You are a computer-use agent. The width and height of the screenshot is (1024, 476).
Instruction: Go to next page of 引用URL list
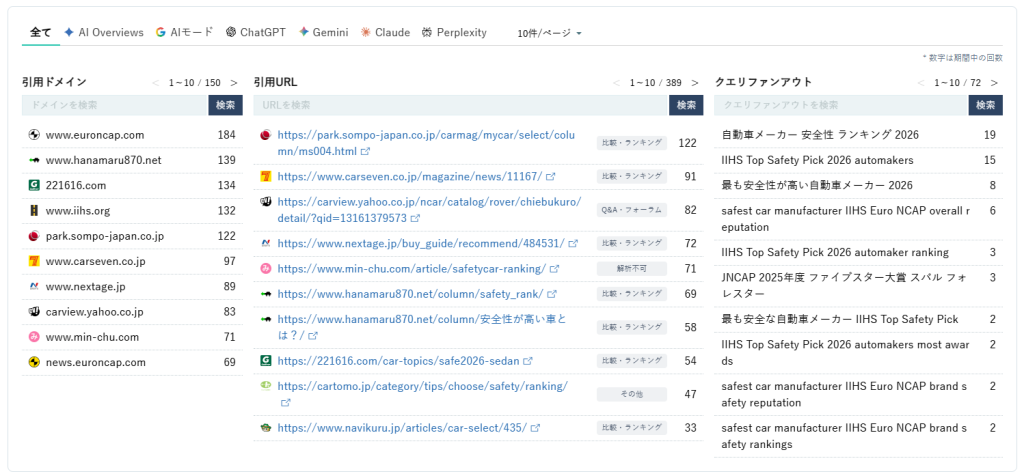pyautogui.click(x=695, y=83)
